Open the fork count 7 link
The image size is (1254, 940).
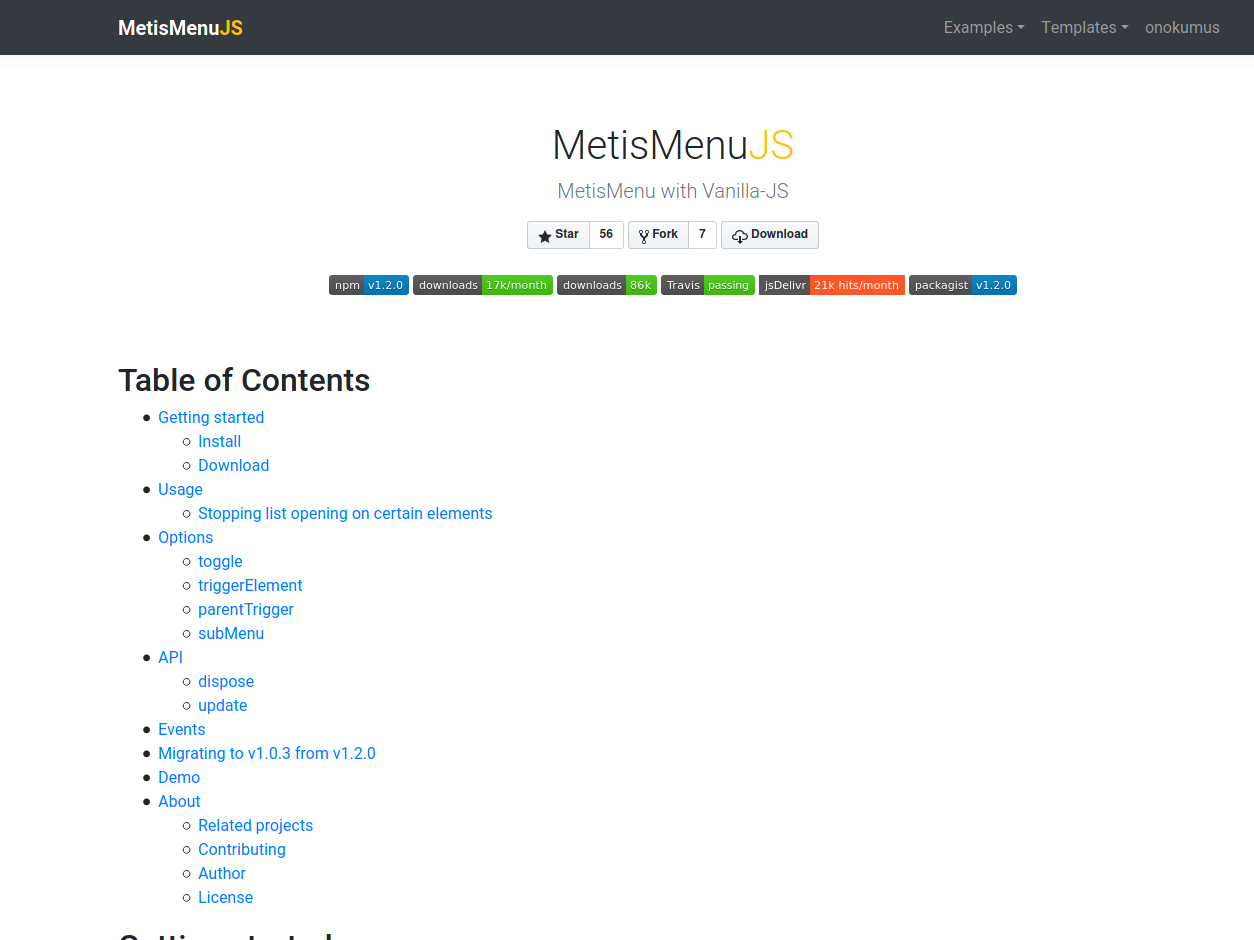(702, 235)
